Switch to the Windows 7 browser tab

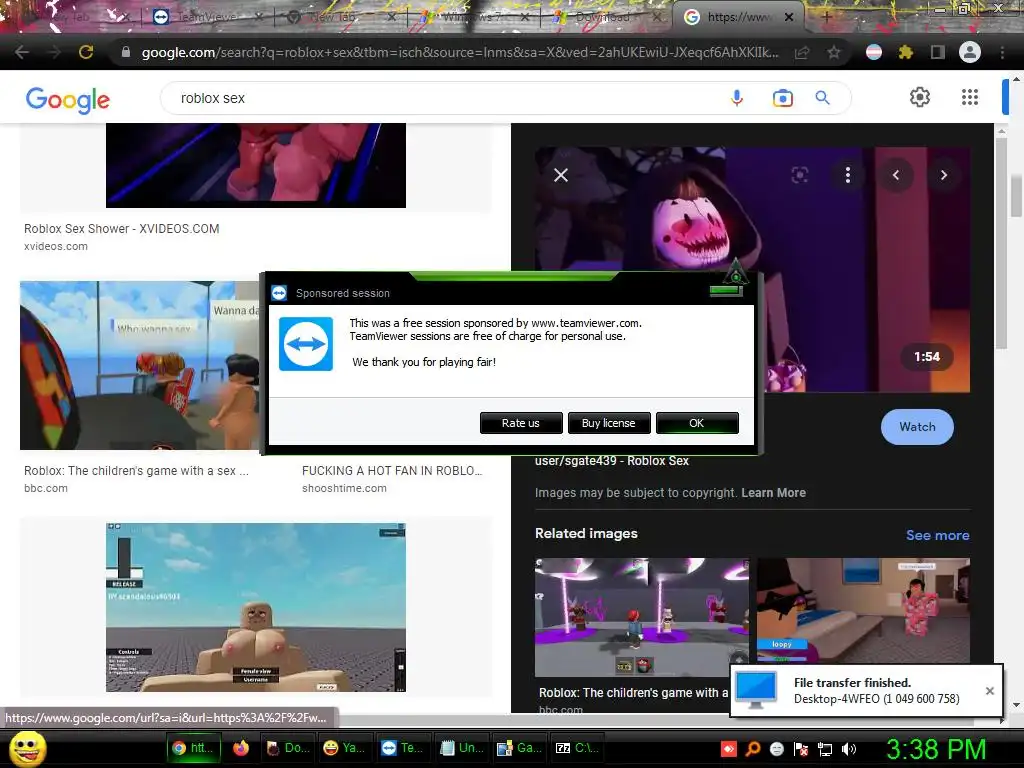click(472, 17)
